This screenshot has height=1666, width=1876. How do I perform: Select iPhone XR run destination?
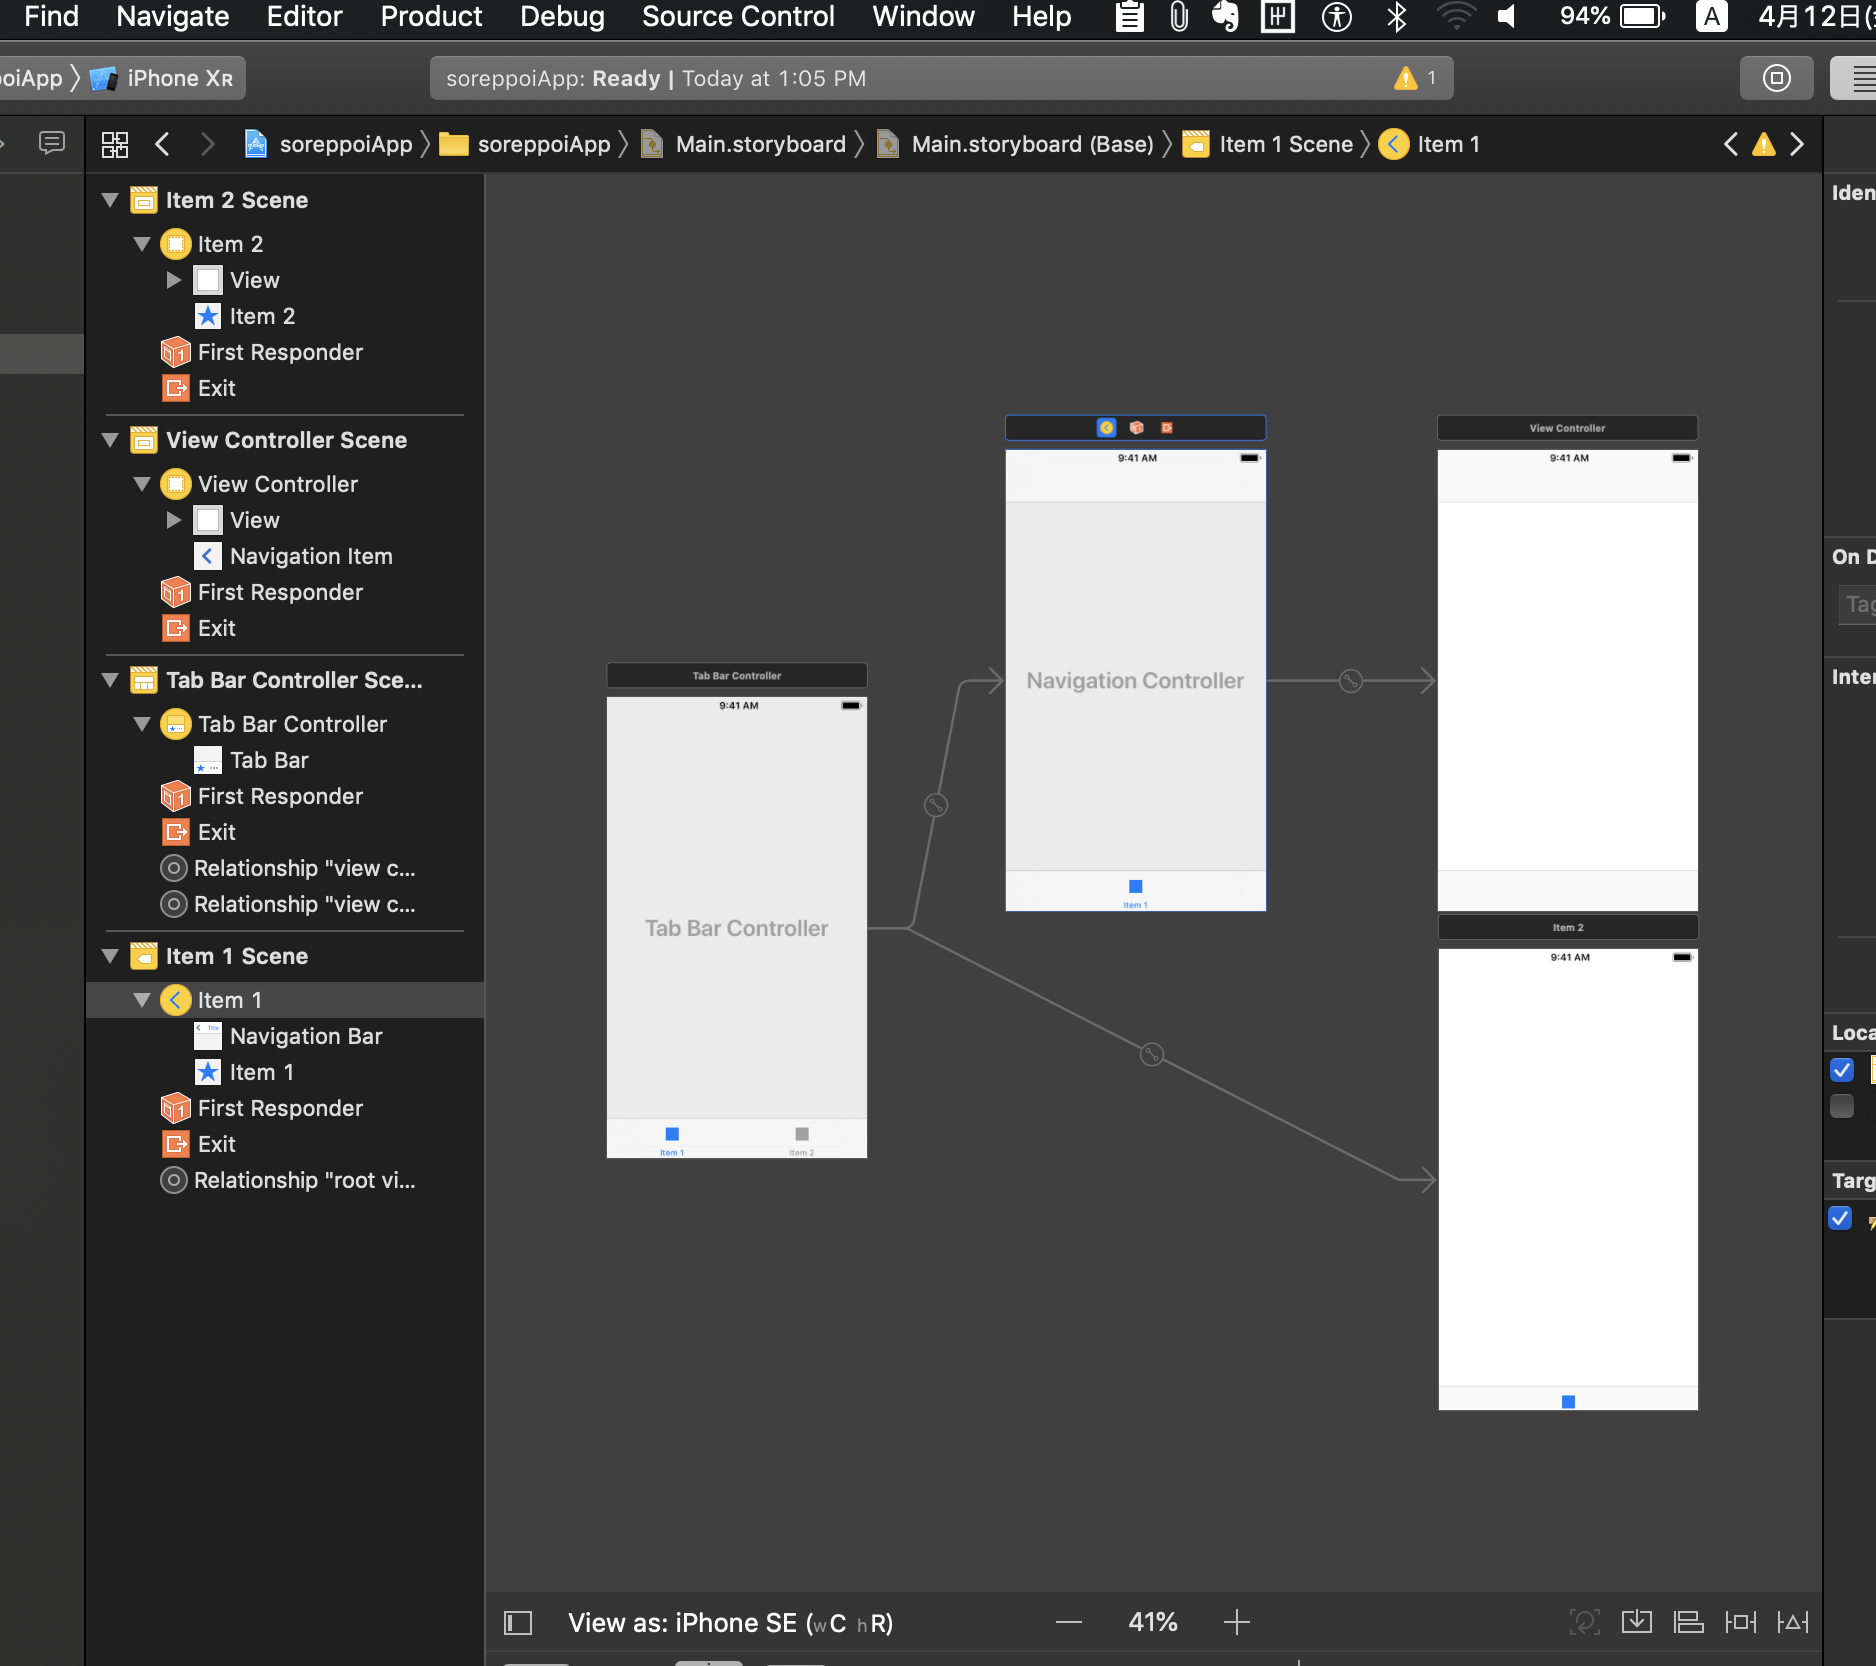coord(166,78)
